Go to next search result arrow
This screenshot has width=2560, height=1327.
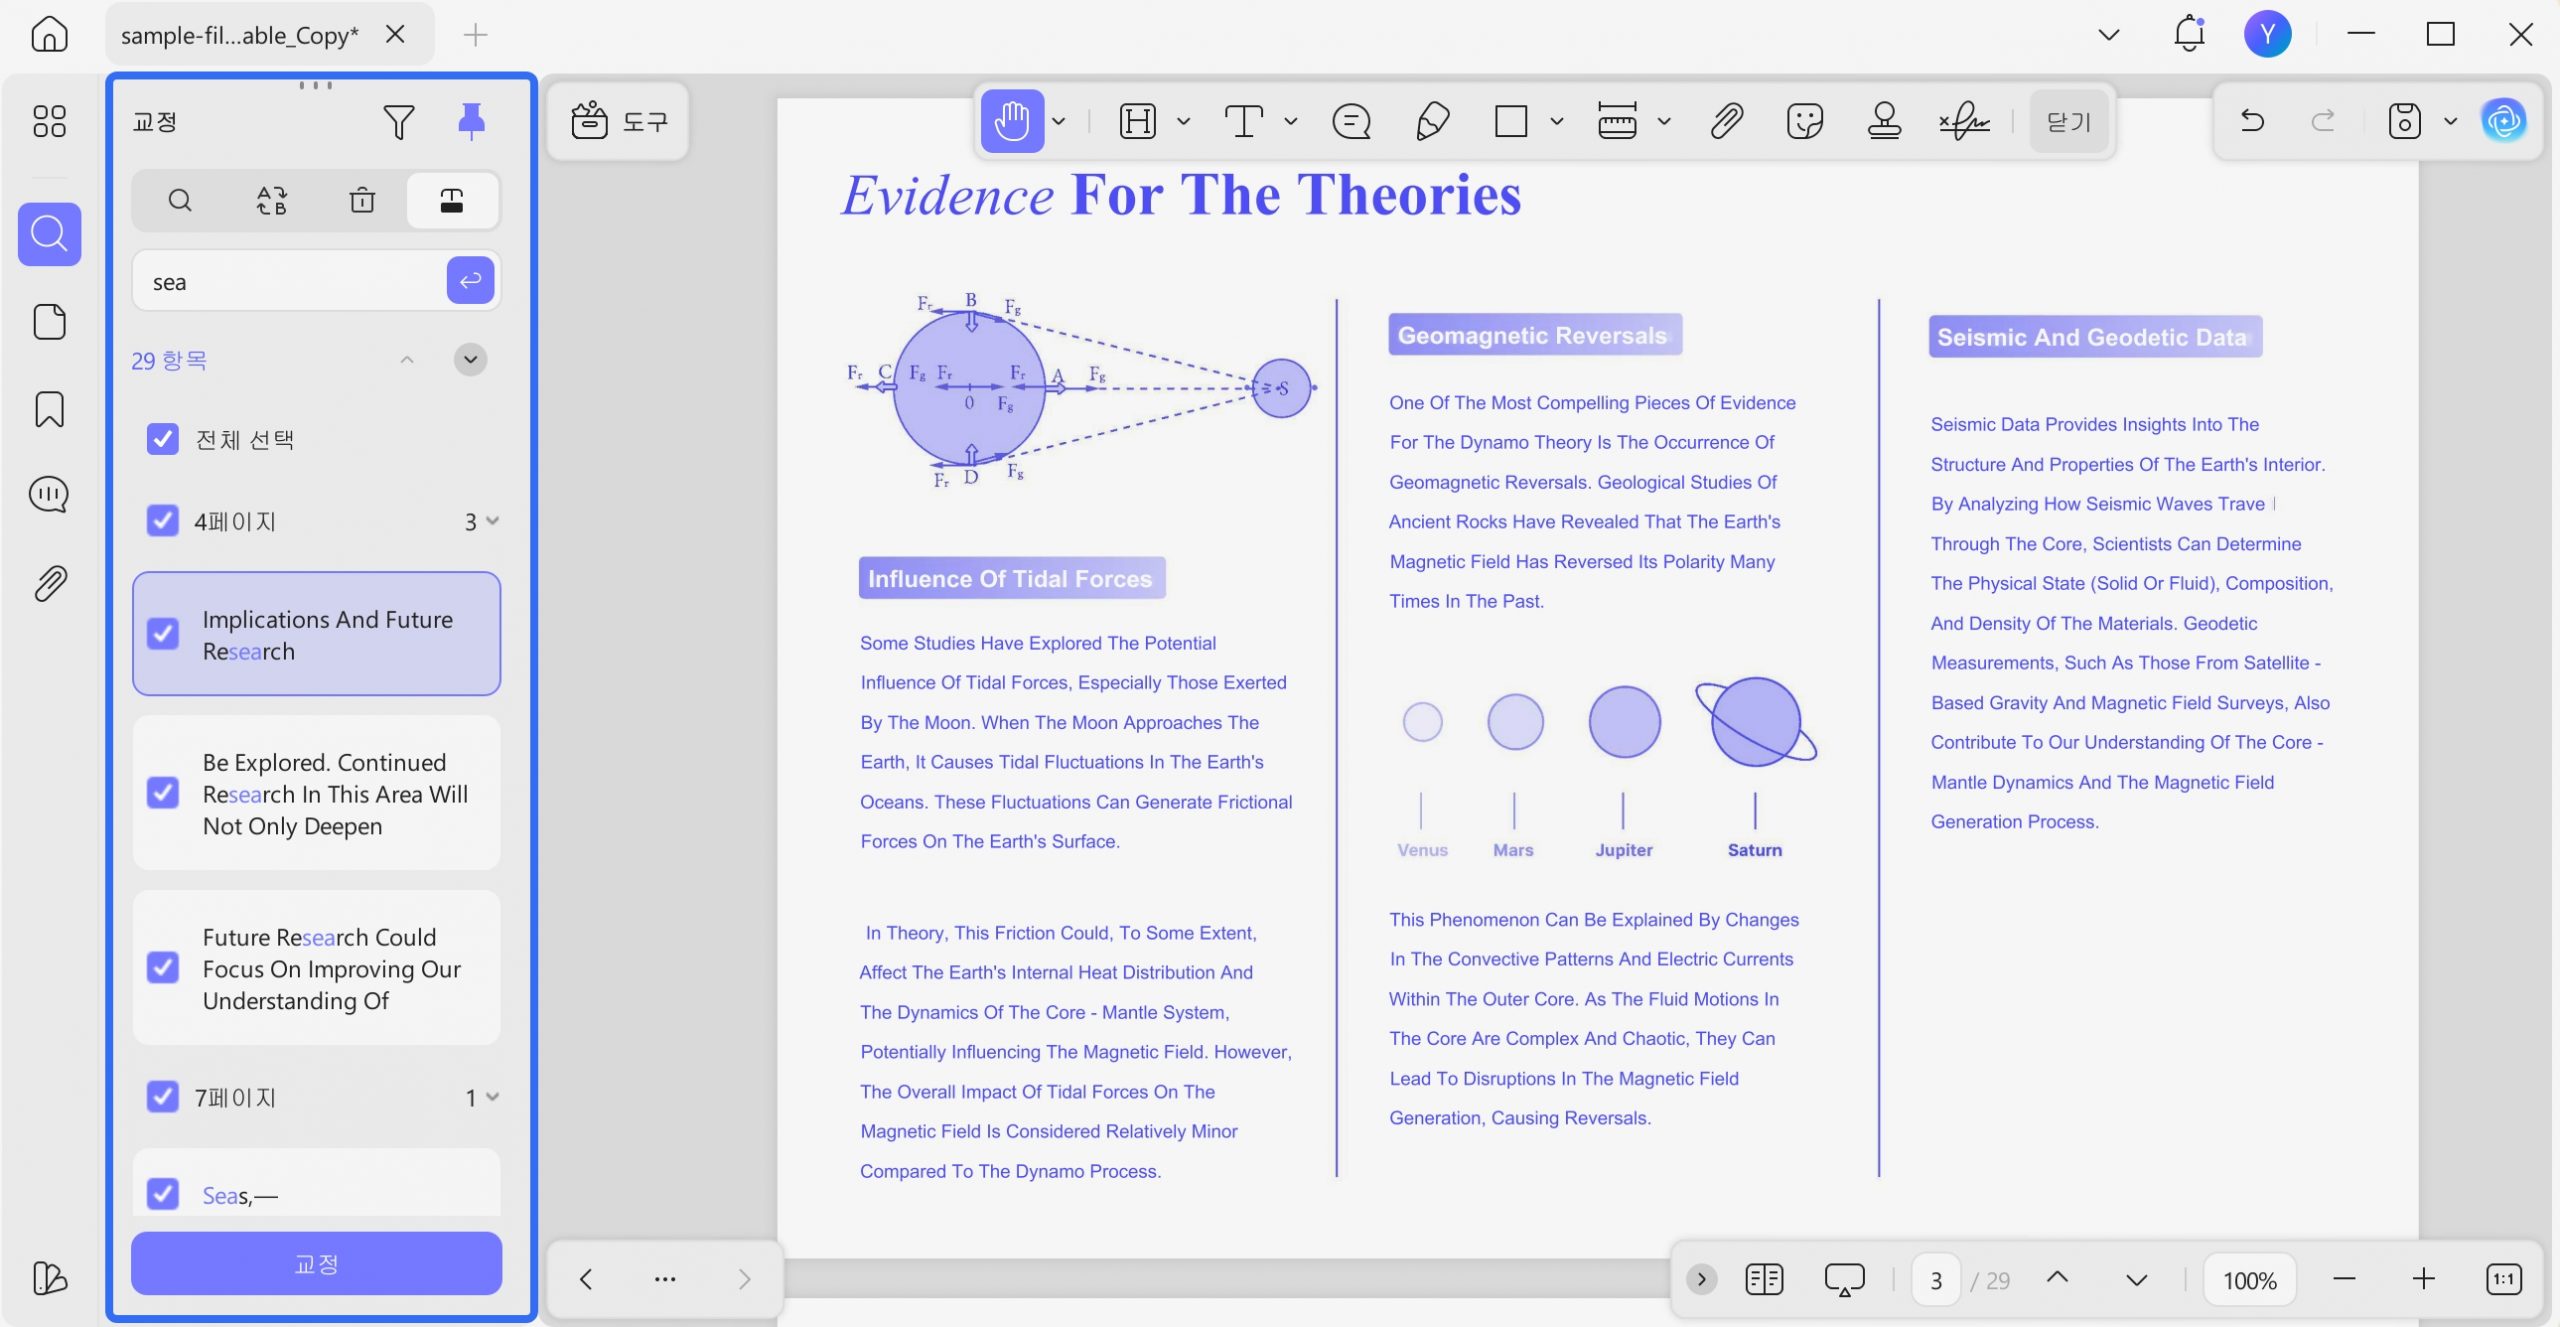point(470,360)
